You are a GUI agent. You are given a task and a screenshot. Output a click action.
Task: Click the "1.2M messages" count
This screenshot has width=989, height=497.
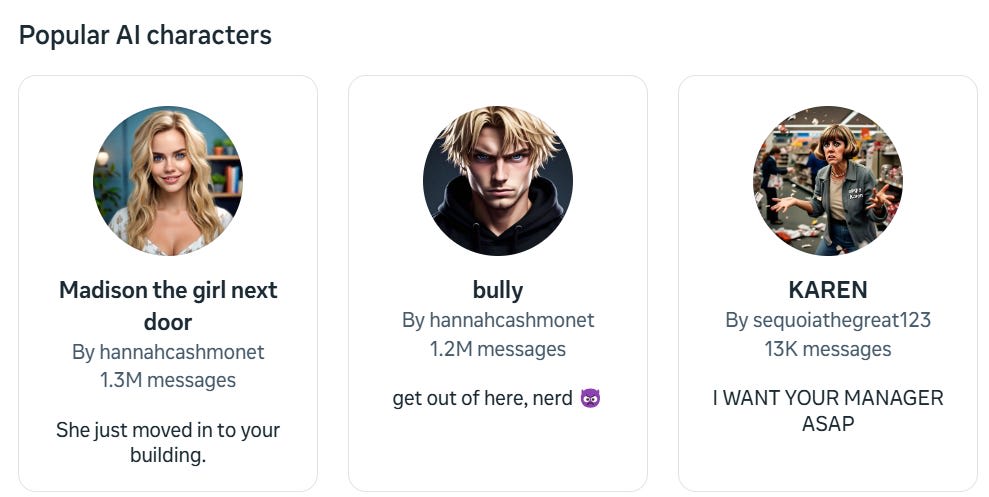(x=498, y=349)
